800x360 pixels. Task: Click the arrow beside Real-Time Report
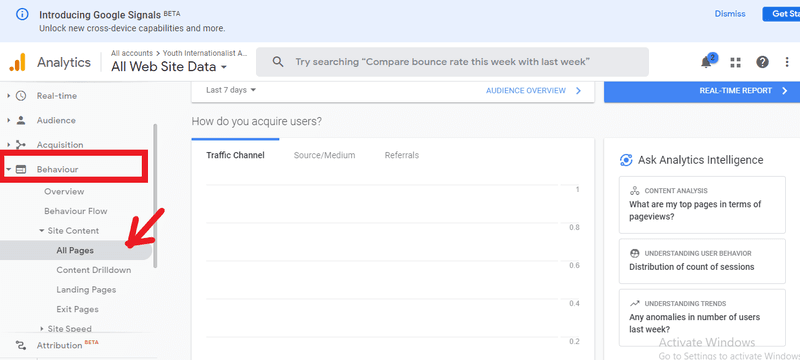785,91
